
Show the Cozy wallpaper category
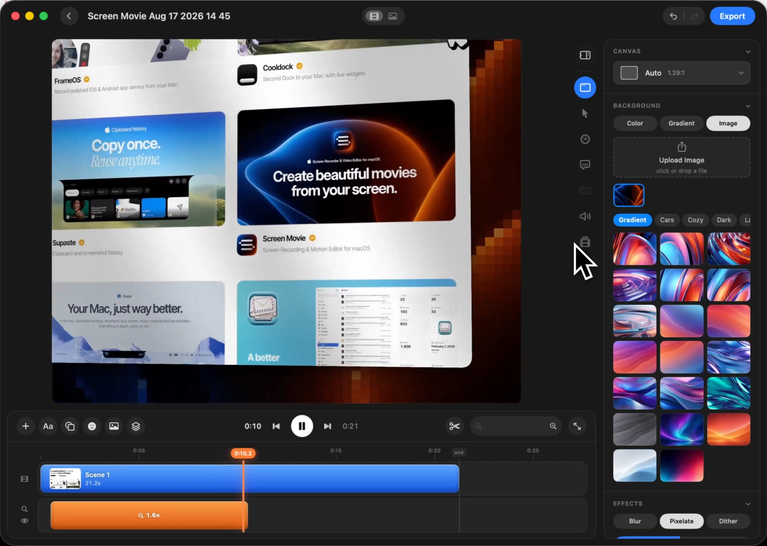[695, 220]
